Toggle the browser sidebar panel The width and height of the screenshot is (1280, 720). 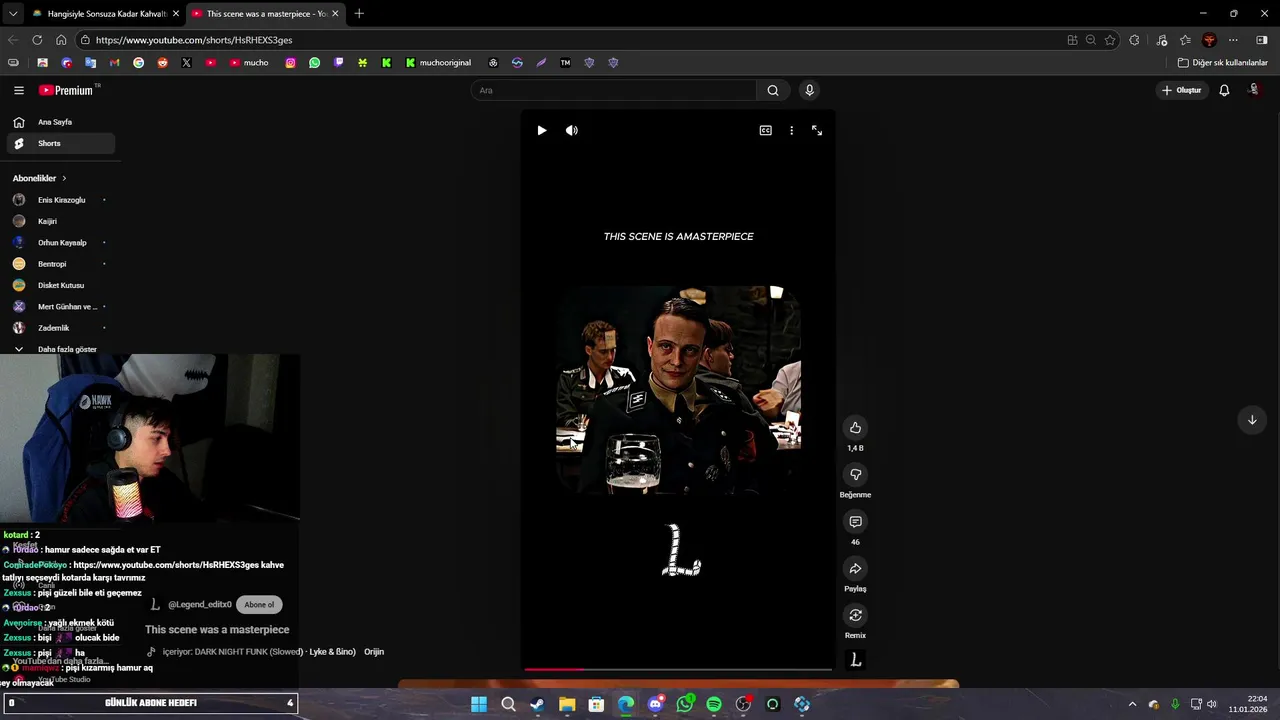click(x=1261, y=40)
